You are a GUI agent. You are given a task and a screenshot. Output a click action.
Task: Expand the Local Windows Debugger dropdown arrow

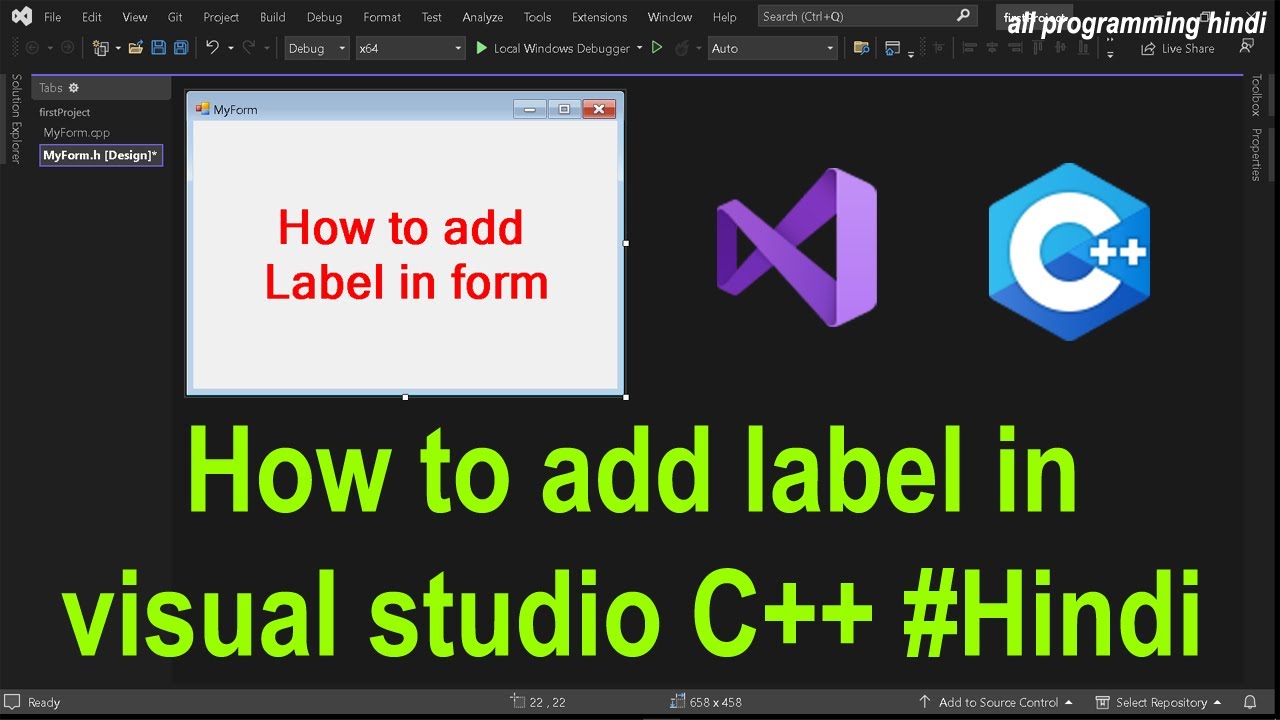[639, 48]
